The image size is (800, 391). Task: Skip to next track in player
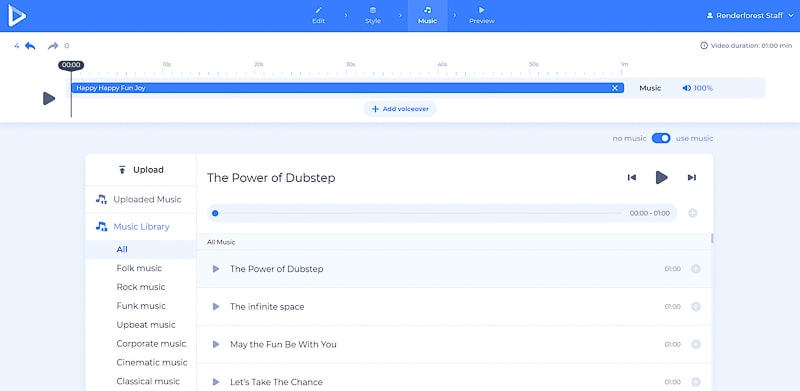[691, 178]
